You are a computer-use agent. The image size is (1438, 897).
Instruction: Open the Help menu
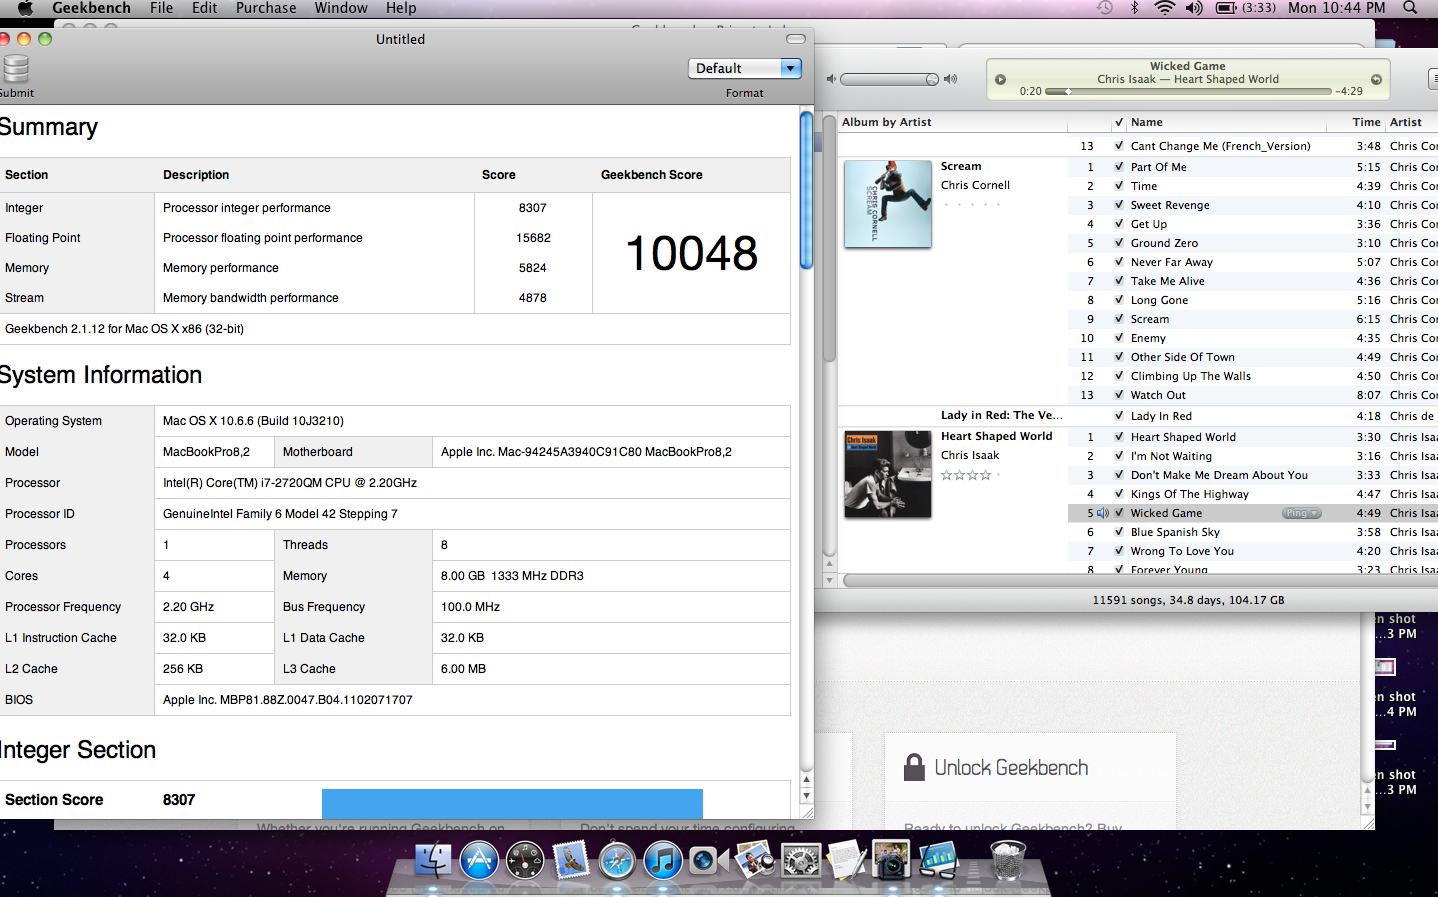401,8
